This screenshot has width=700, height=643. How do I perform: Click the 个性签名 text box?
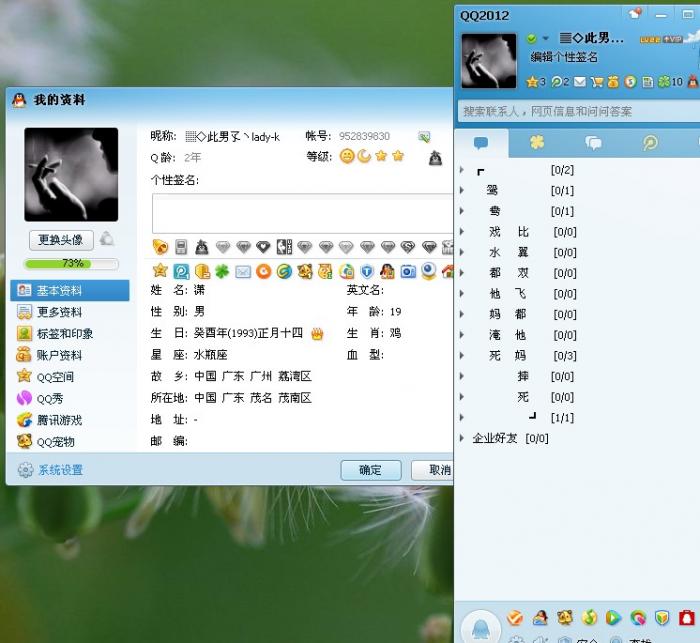coord(303,213)
